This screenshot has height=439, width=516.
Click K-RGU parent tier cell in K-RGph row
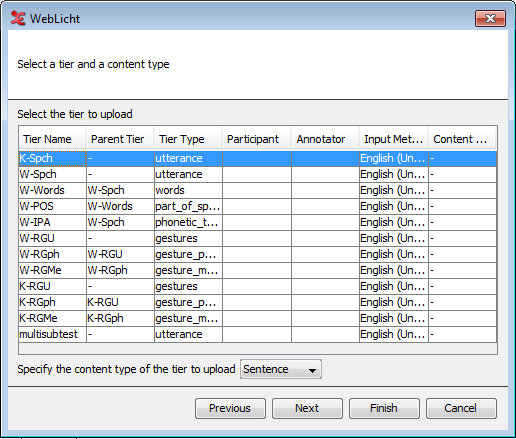(120, 302)
